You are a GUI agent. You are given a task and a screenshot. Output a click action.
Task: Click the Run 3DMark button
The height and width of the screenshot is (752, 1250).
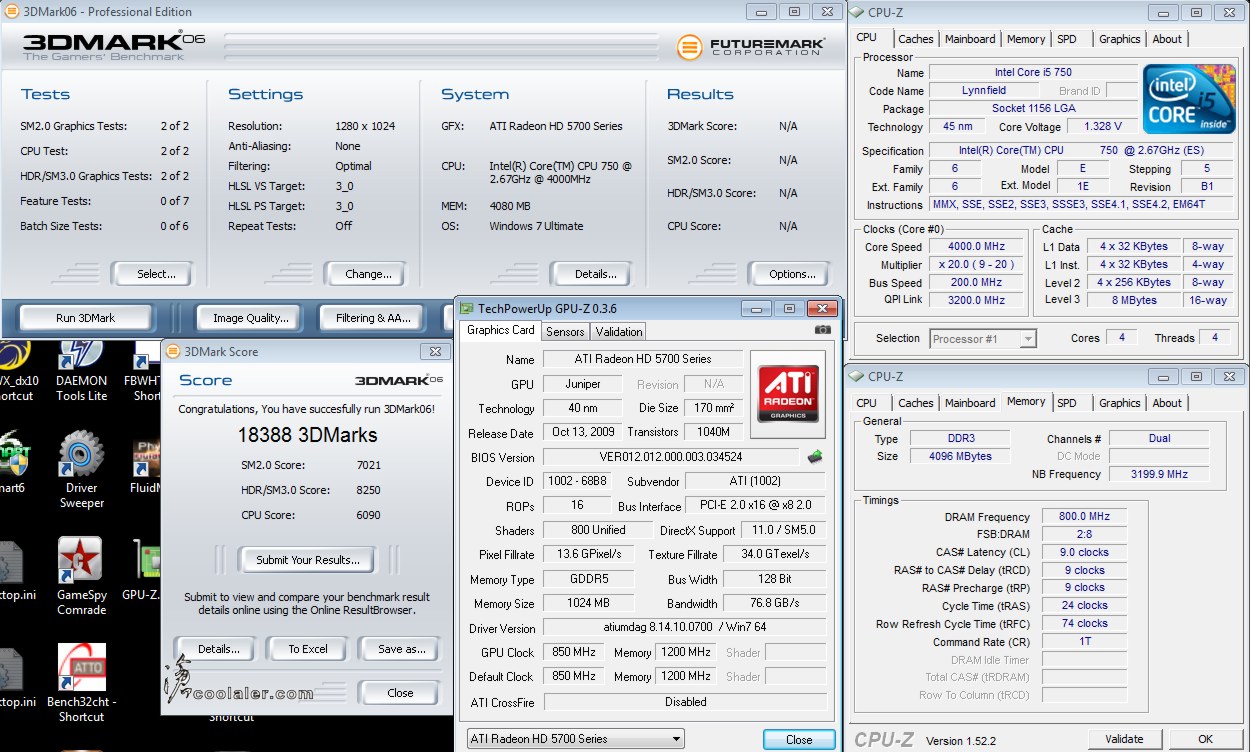point(85,318)
